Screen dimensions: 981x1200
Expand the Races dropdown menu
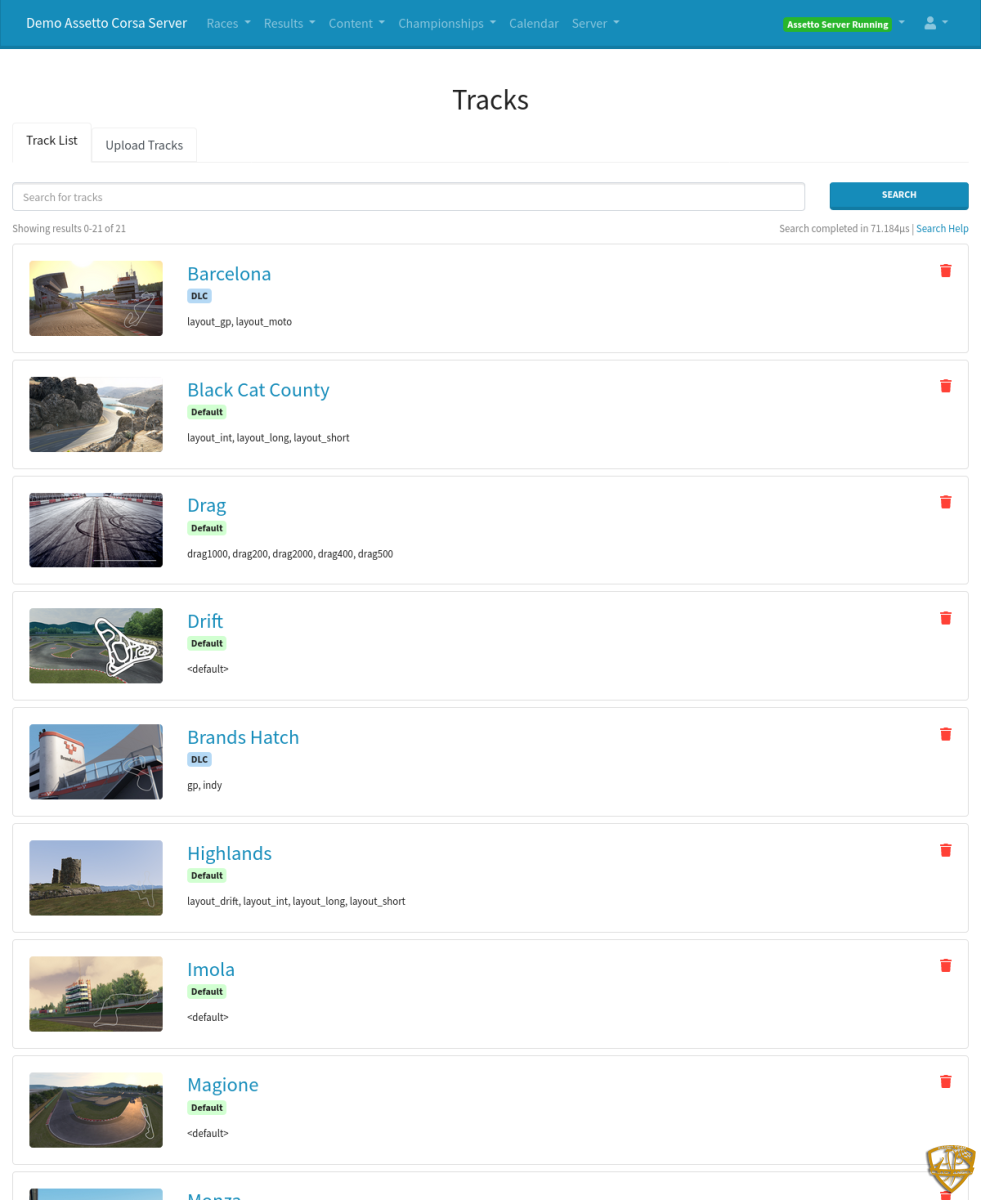pos(228,23)
